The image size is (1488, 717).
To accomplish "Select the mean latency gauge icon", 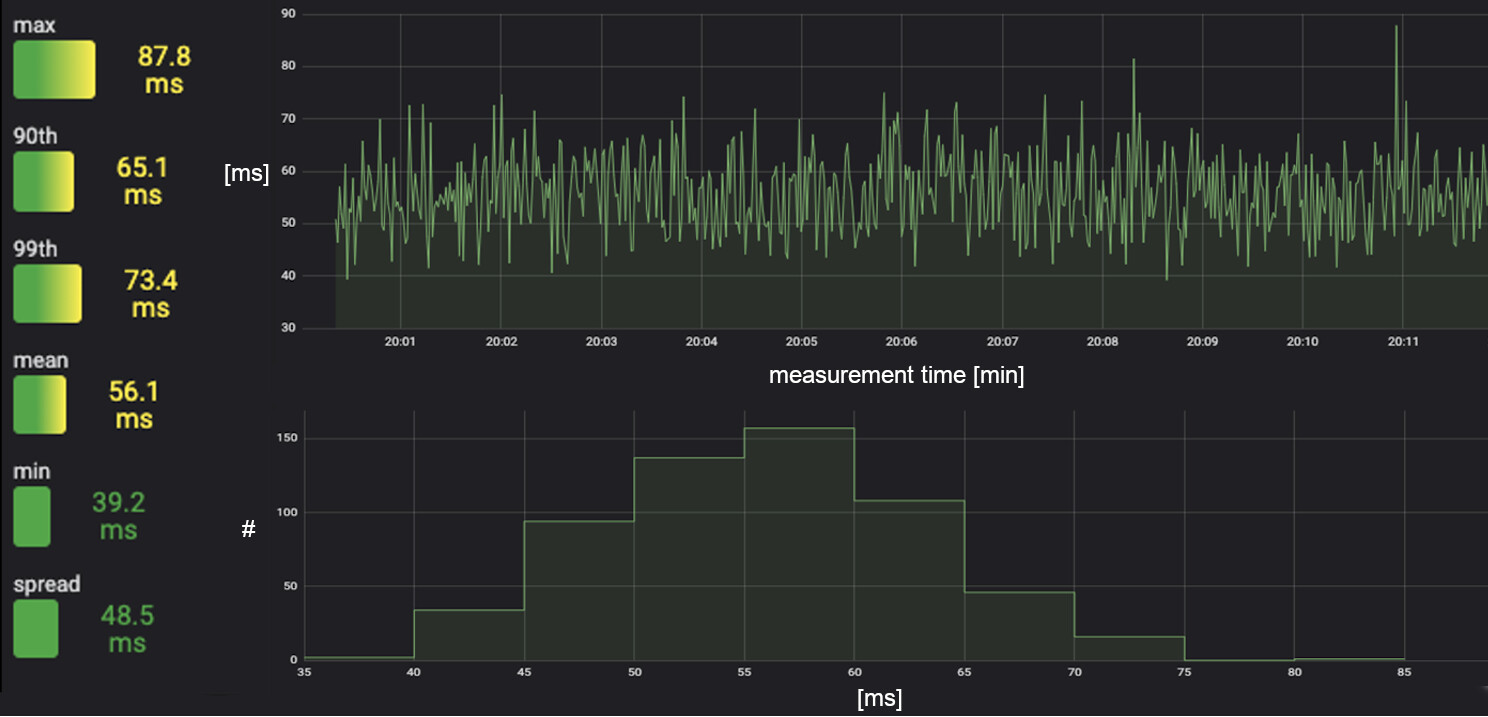I will pyautogui.click(x=40, y=405).
